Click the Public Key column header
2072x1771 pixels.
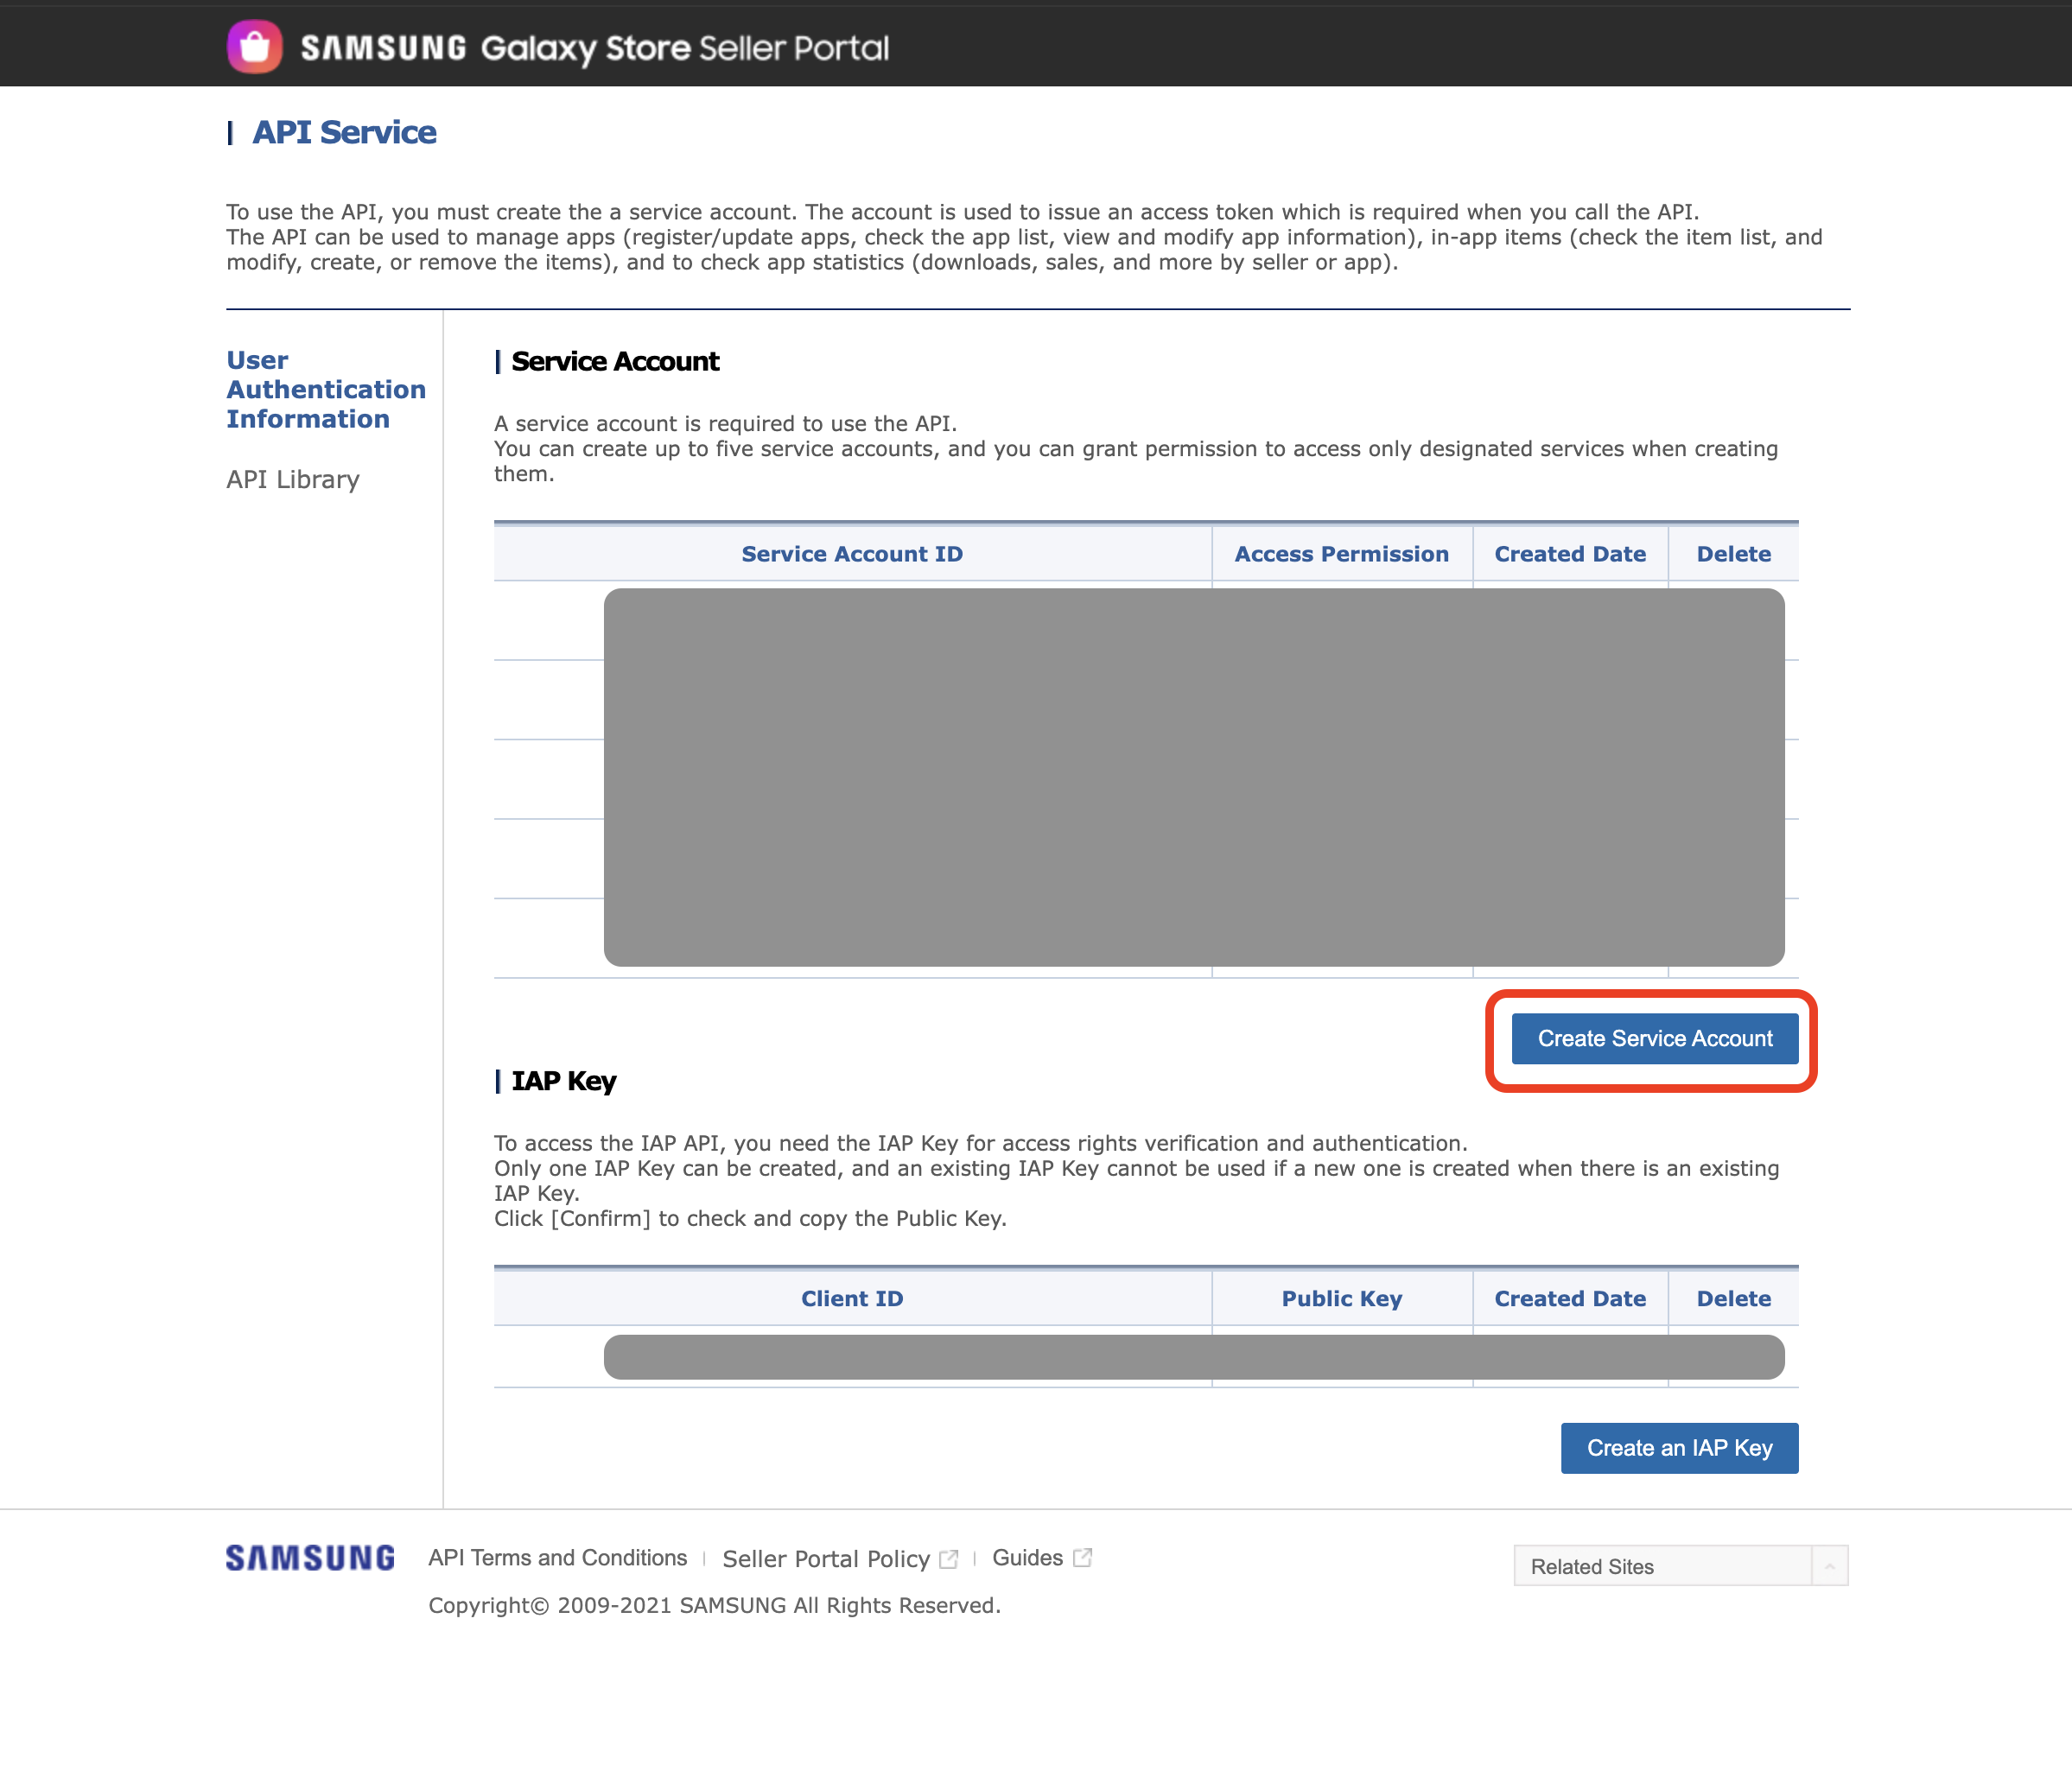click(x=1342, y=1298)
